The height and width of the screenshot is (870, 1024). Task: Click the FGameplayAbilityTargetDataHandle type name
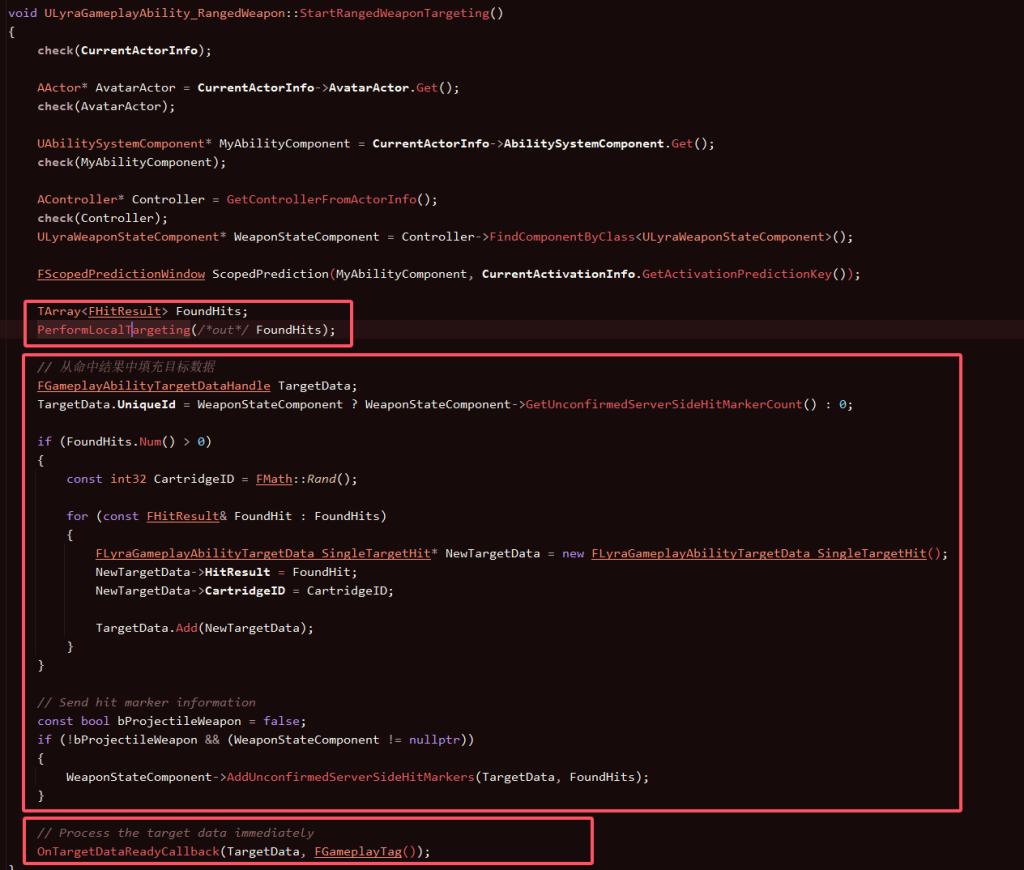click(153, 386)
